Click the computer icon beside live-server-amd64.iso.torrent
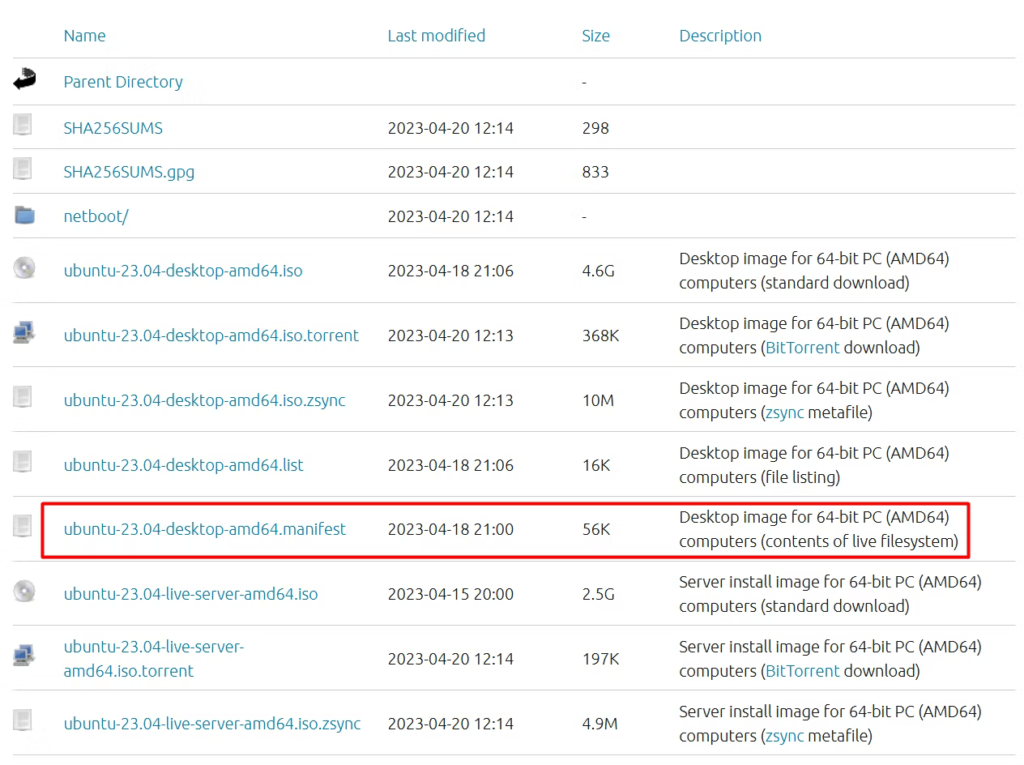 (24, 657)
